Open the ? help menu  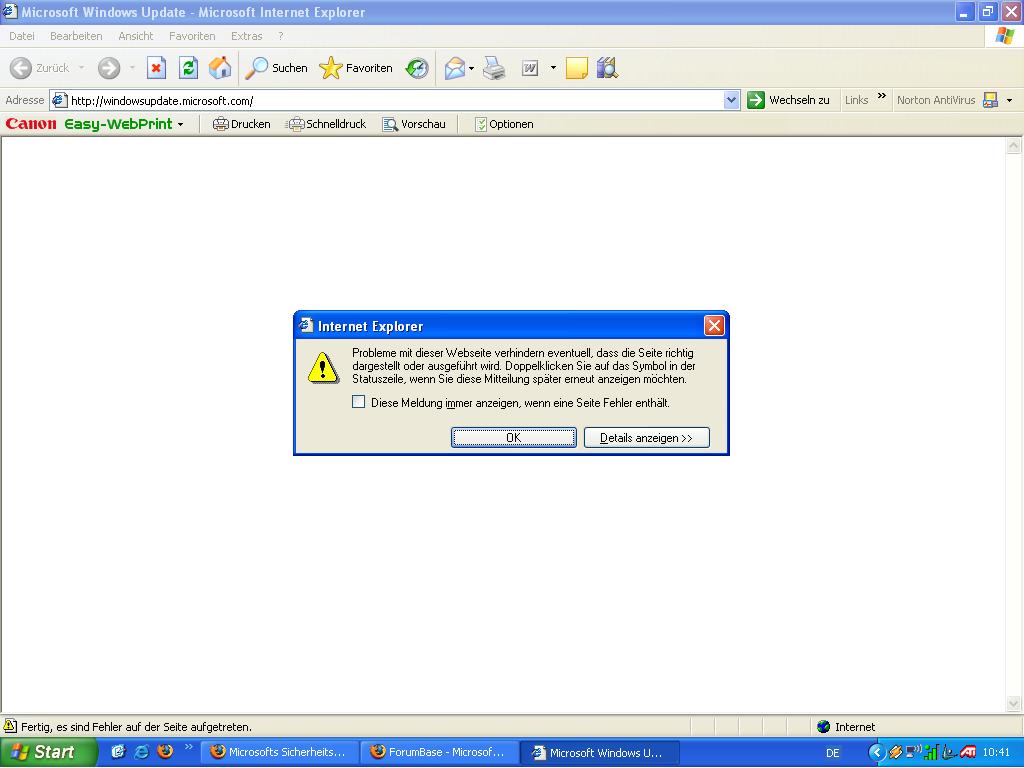click(x=281, y=36)
